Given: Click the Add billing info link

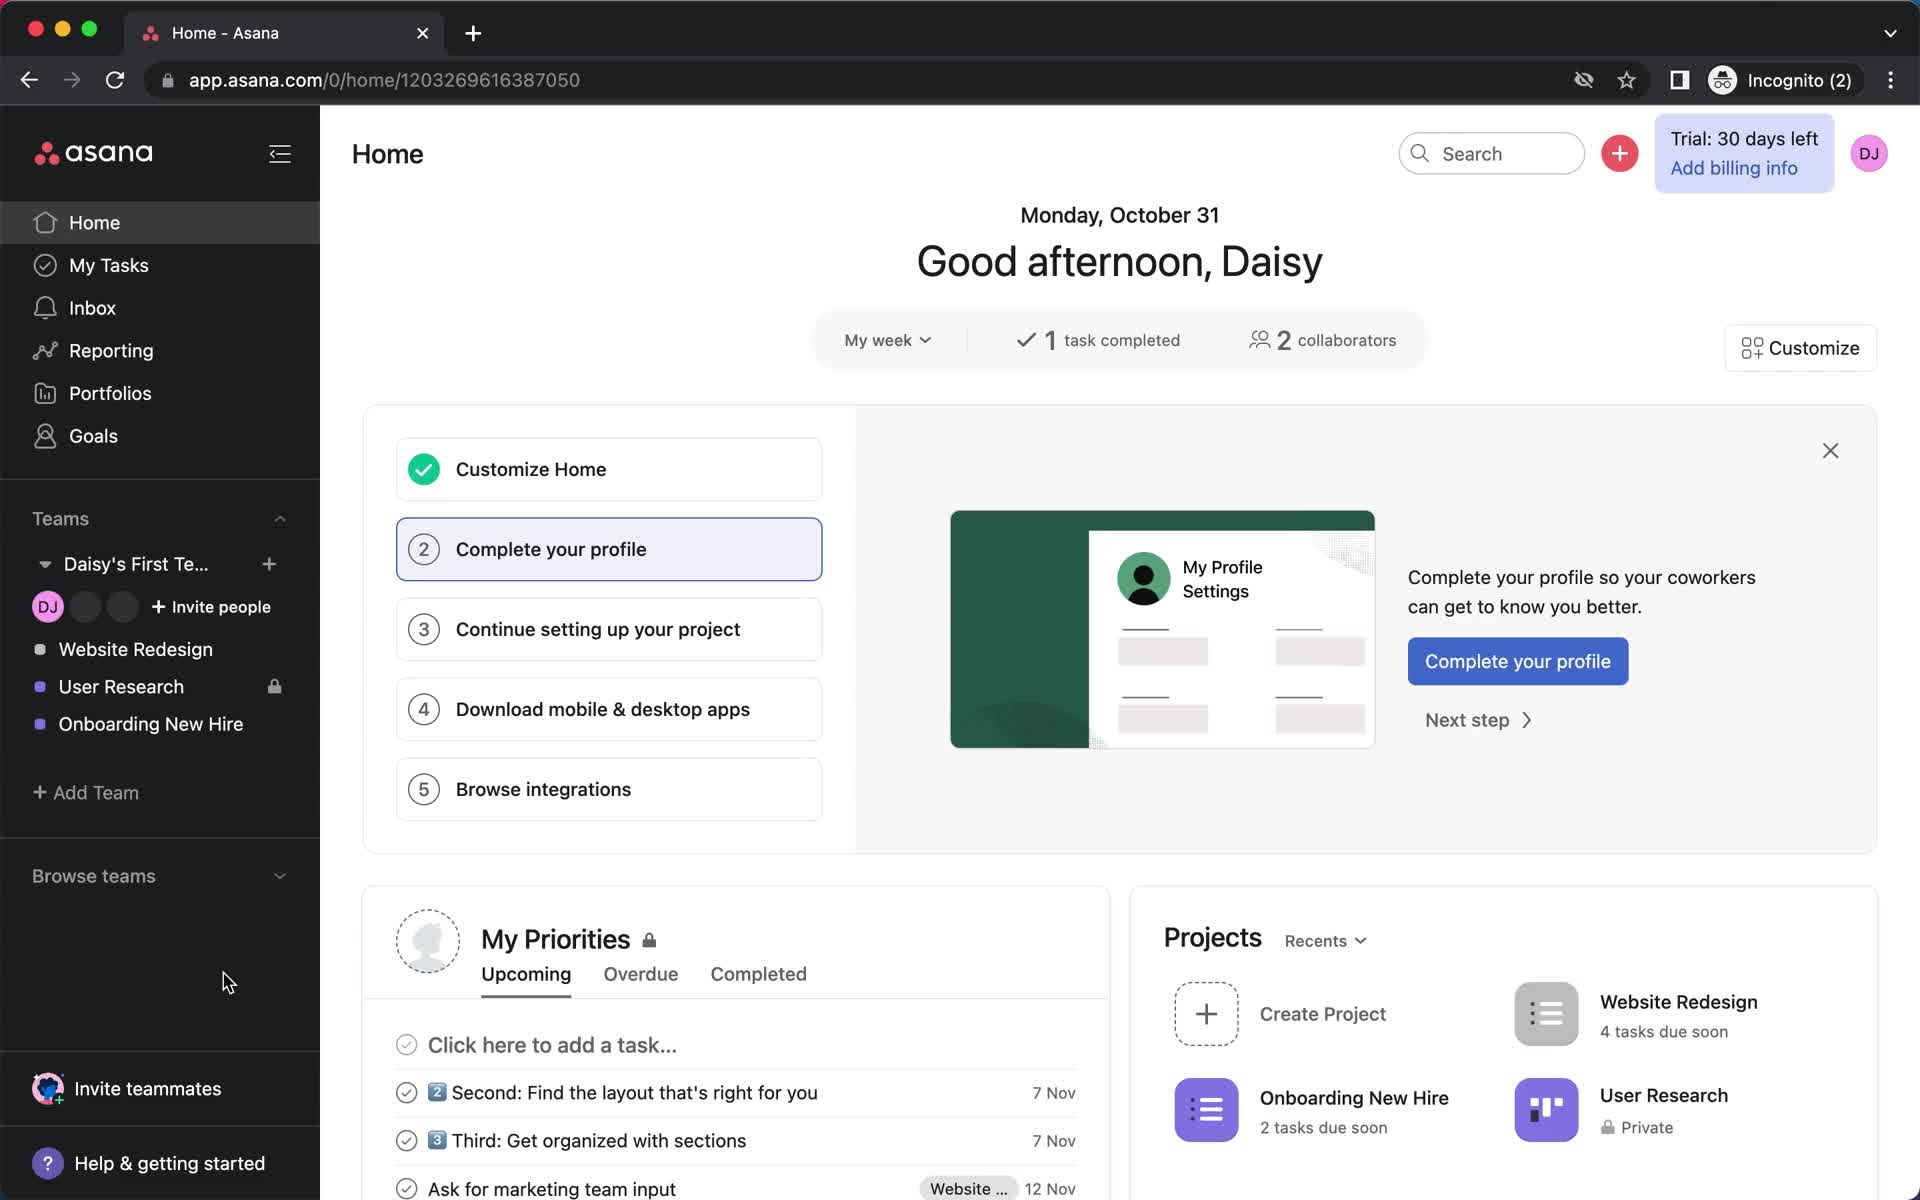Looking at the screenshot, I should pos(1733,168).
